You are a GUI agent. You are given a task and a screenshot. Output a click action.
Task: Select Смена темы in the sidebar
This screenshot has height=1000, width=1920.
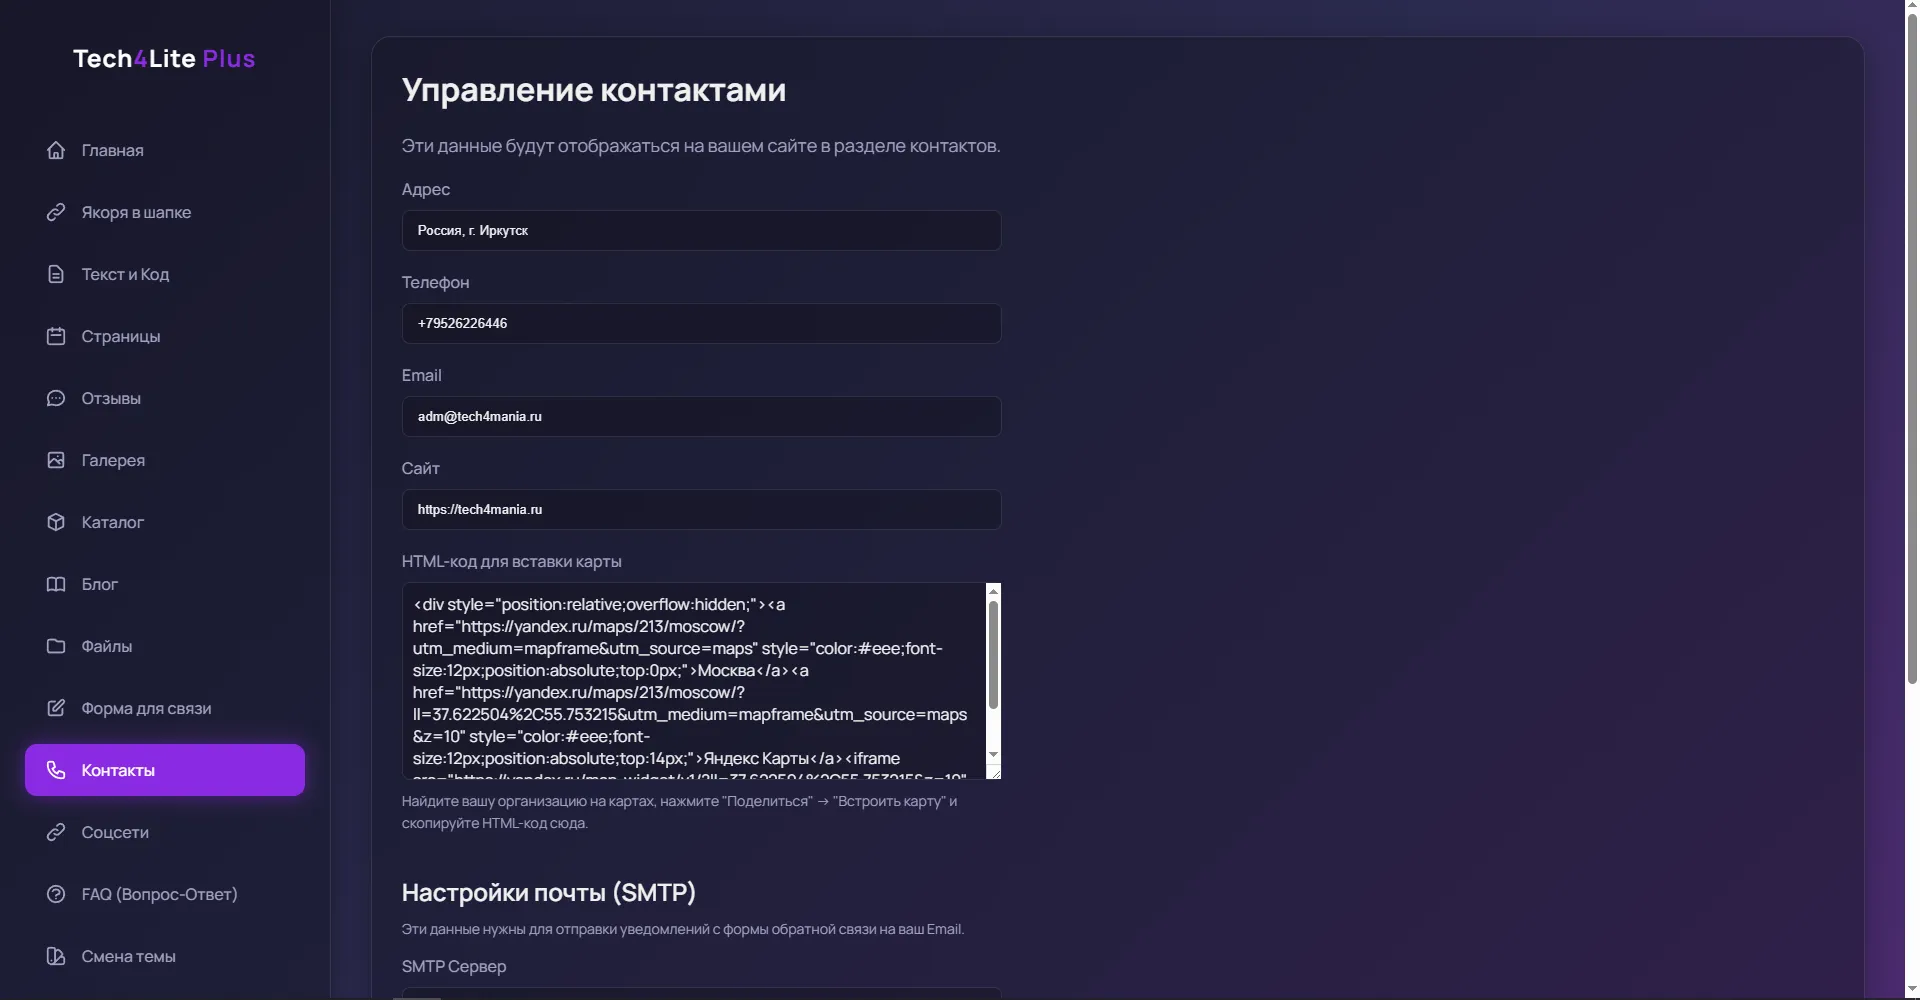128,956
